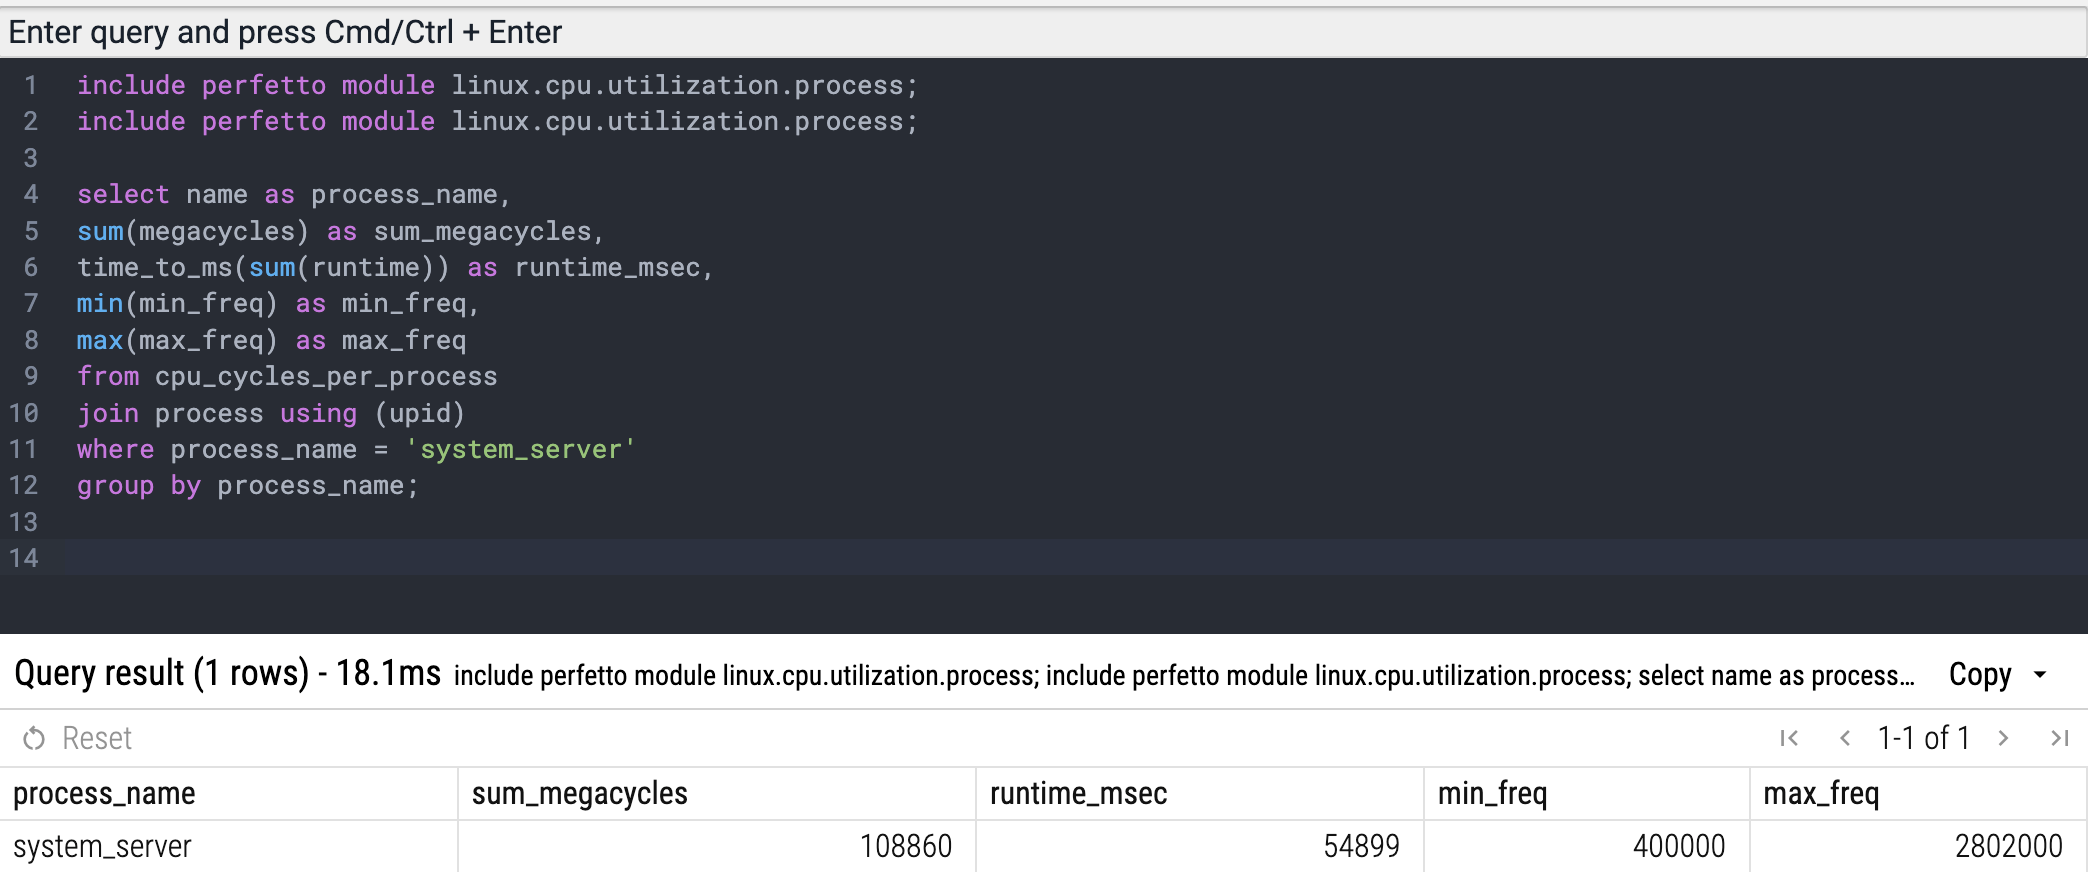
Task: Select the process_name column header
Action: point(104,794)
